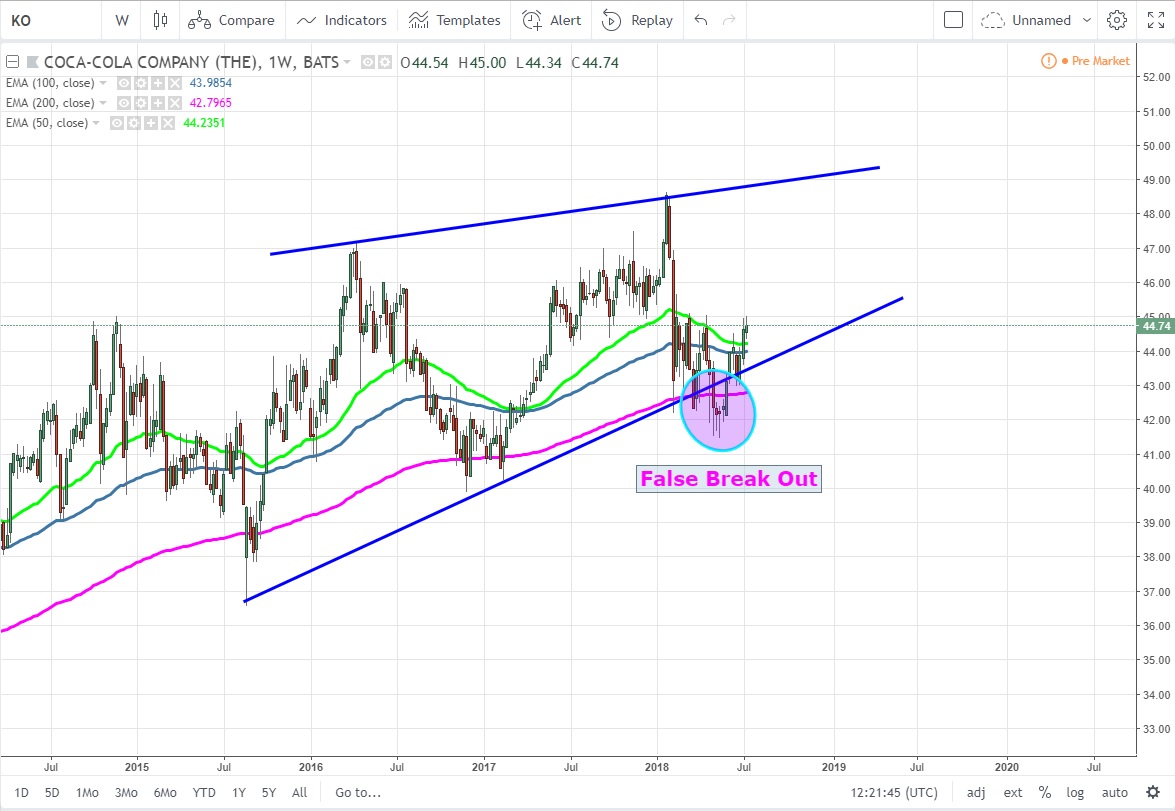Hide the EMA 100 line
Image resolution: width=1175 pixels, height=811 pixels.
pos(124,82)
